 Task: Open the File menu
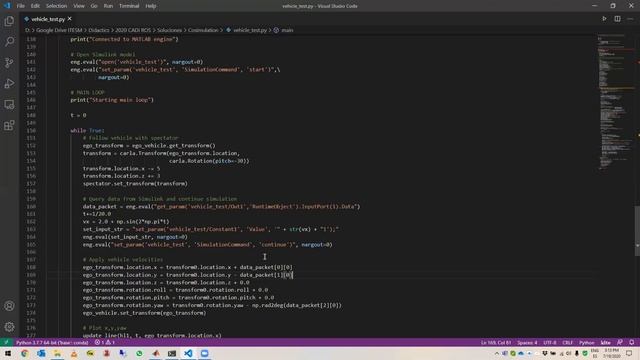click(x=20, y=6)
